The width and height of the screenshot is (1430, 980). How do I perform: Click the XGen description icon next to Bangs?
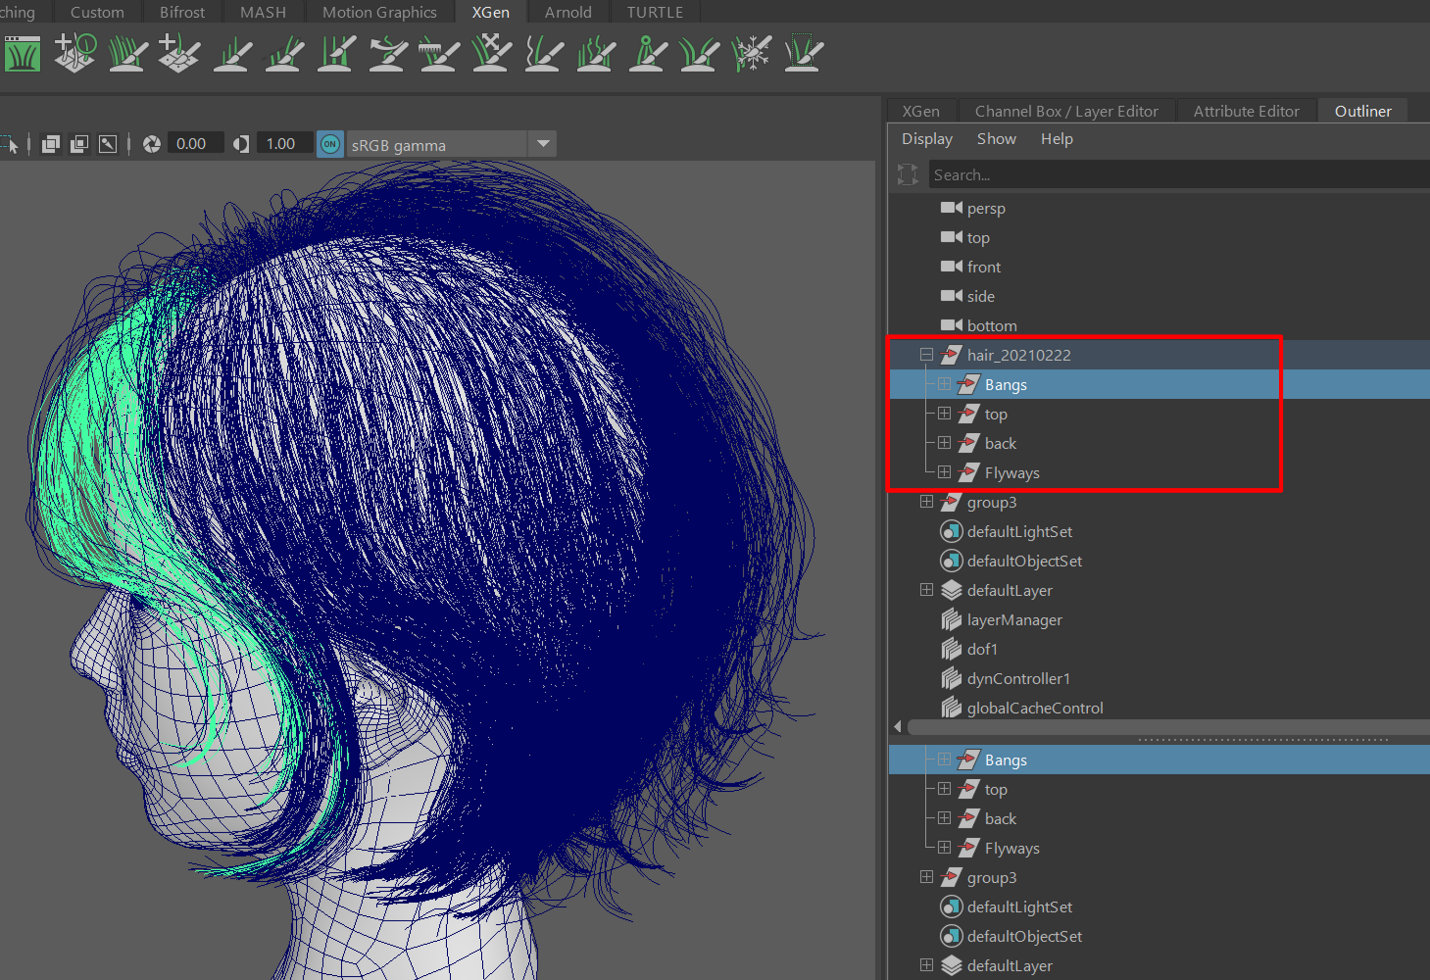pyautogui.click(x=970, y=384)
